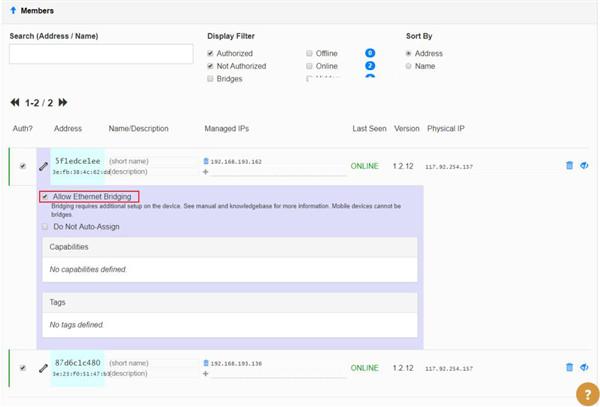Go to previous page of members
600x407 pixels.
pyautogui.click(x=15, y=103)
